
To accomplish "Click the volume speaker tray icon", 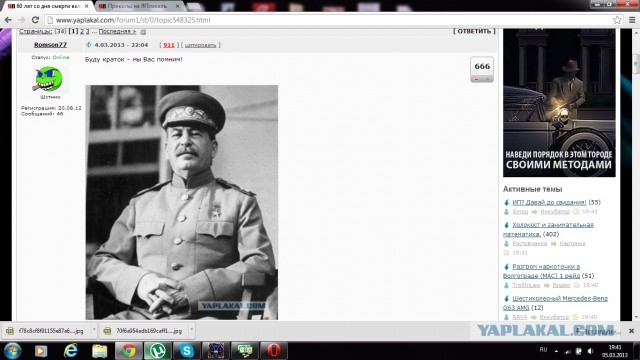I will pos(590,351).
